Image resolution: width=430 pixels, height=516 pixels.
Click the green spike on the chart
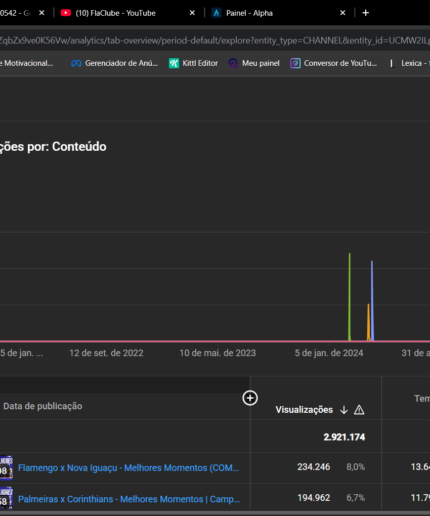click(x=350, y=297)
